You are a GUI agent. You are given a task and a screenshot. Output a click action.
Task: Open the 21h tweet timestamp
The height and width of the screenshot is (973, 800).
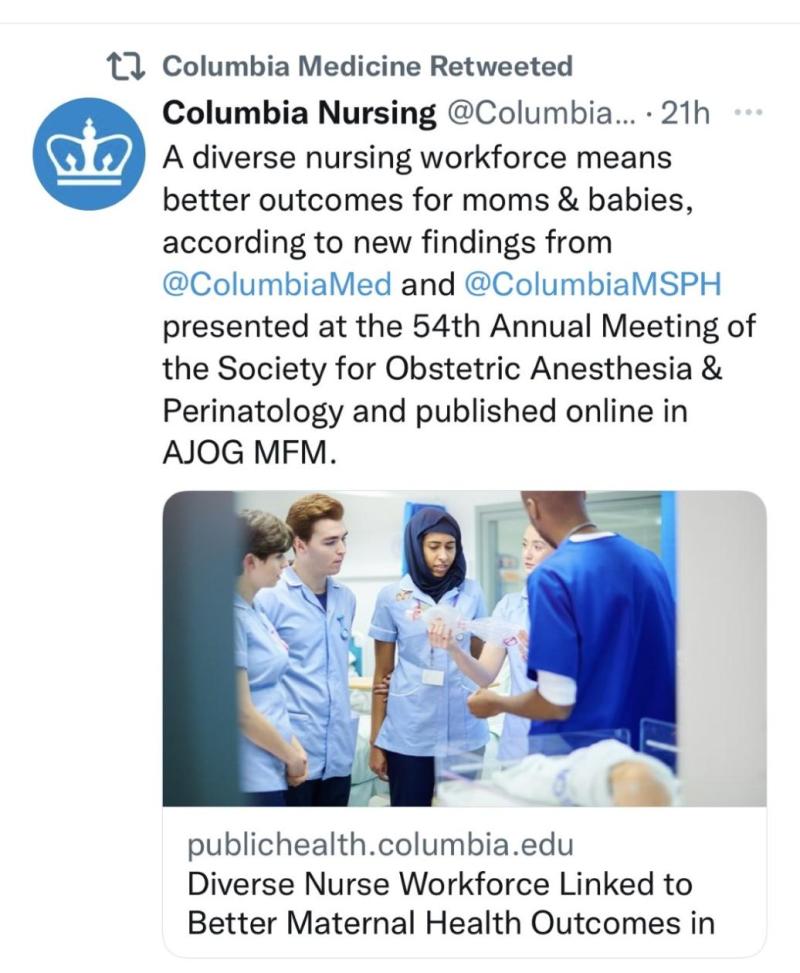pyautogui.click(x=685, y=113)
